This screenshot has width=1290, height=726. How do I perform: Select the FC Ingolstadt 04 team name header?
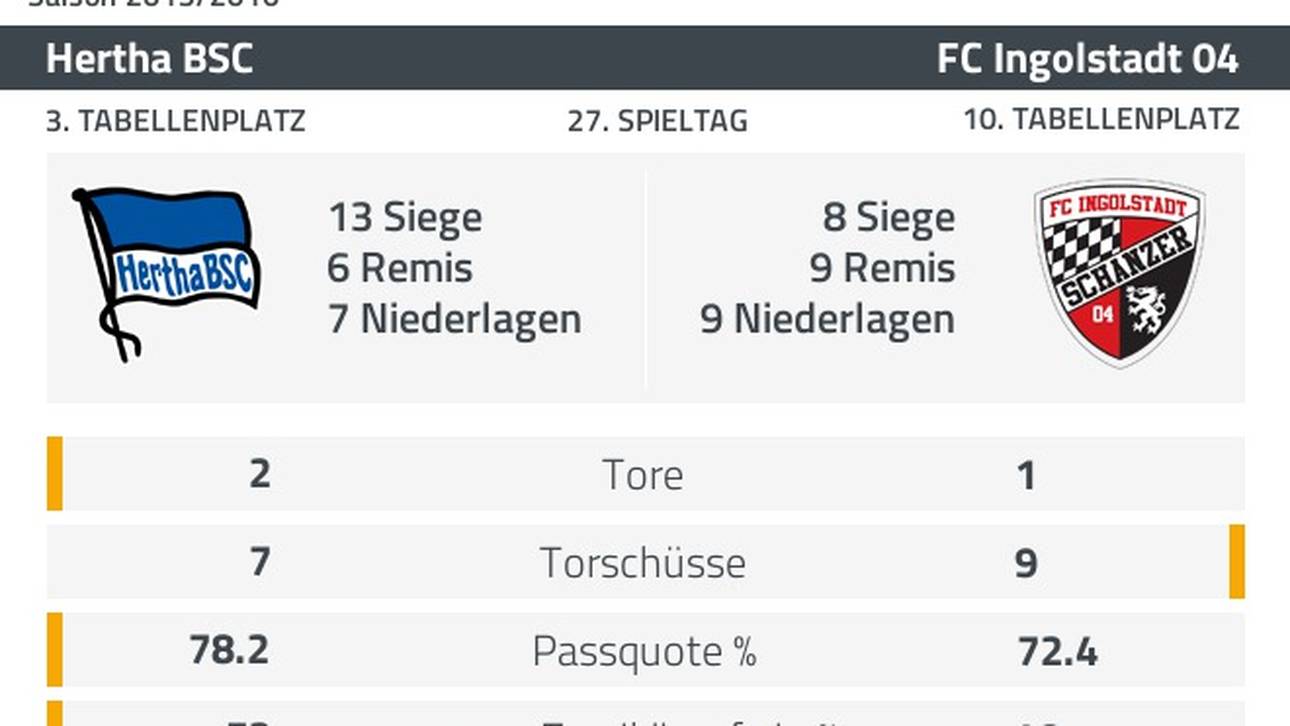(1088, 59)
